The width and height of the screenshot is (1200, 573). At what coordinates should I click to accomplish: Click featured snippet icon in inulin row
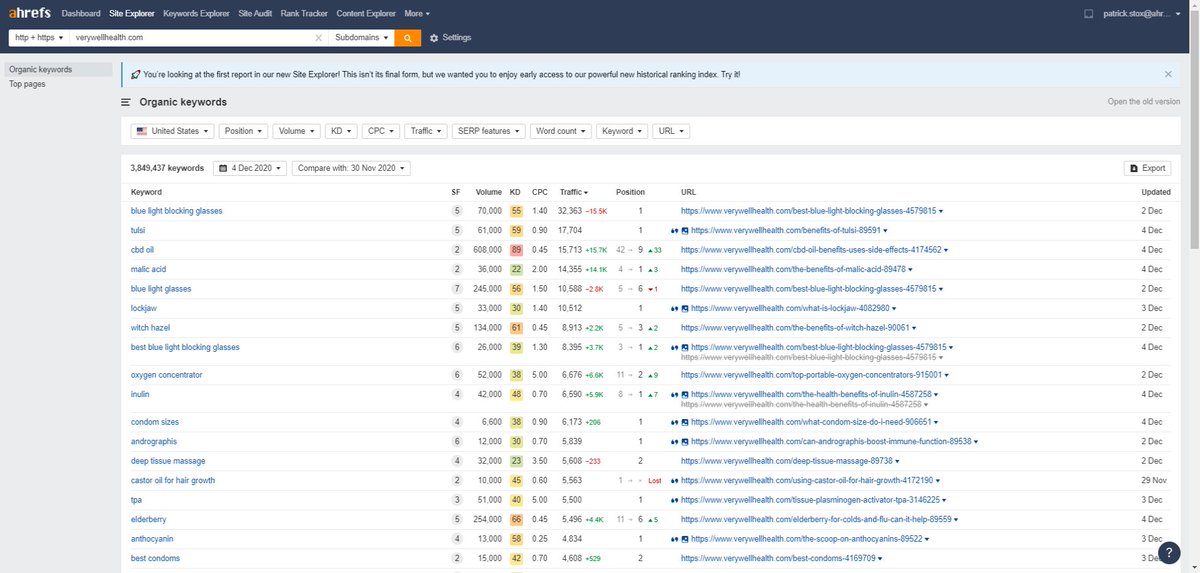click(674, 395)
